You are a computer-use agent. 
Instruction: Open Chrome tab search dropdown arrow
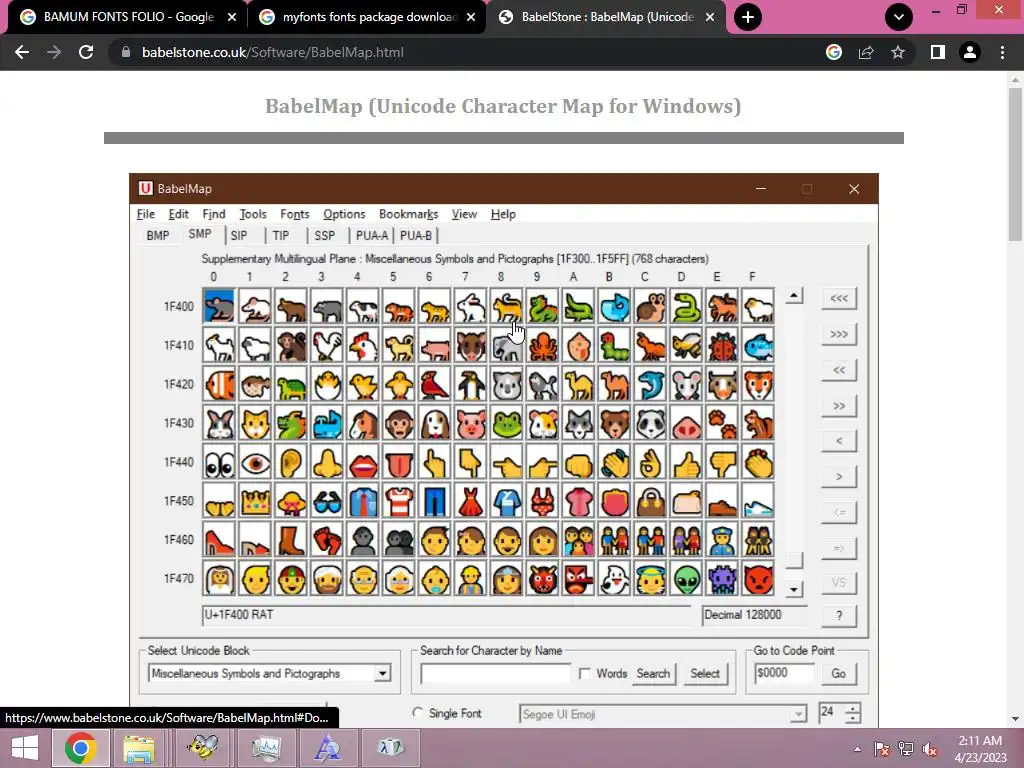pyautogui.click(x=899, y=17)
